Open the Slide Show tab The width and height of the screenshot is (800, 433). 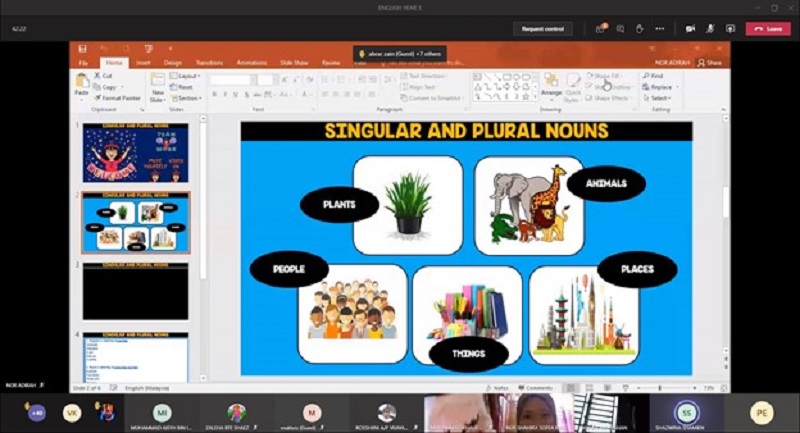click(x=294, y=63)
